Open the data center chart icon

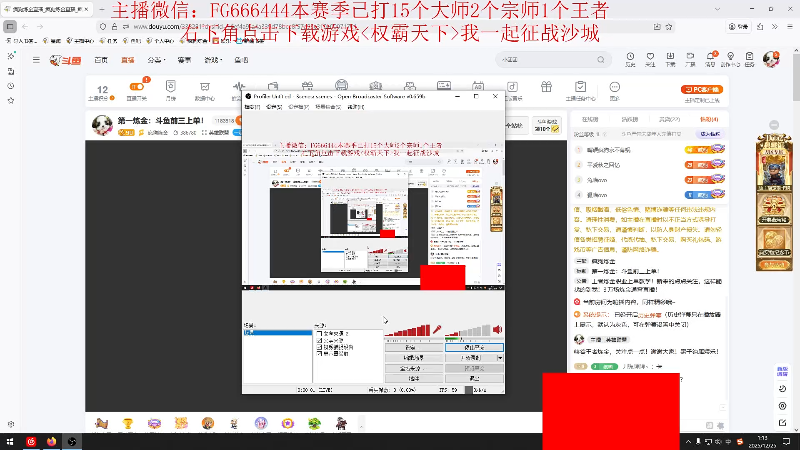[205, 87]
